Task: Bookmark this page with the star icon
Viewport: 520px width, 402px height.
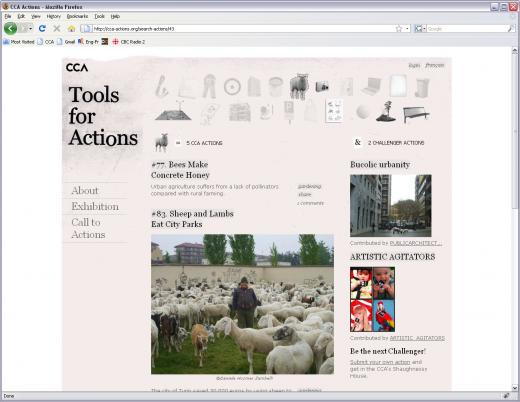Action: pos(399,29)
